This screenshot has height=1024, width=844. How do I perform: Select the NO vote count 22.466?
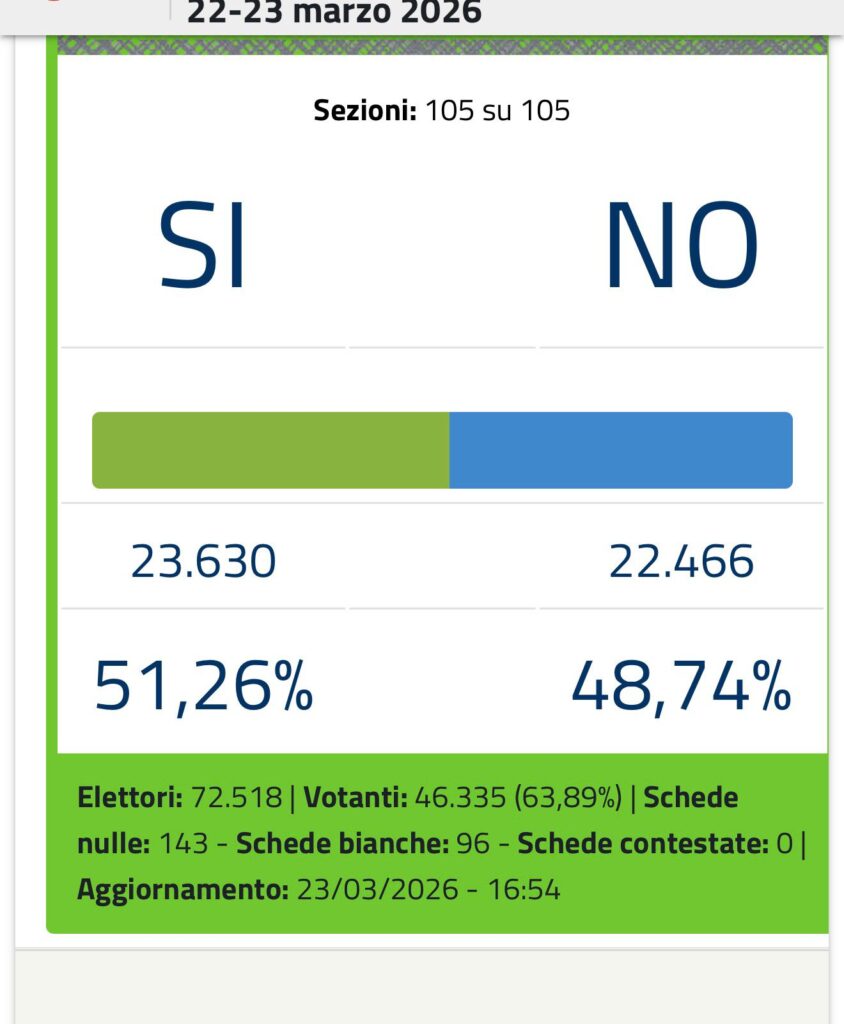[x=681, y=562]
